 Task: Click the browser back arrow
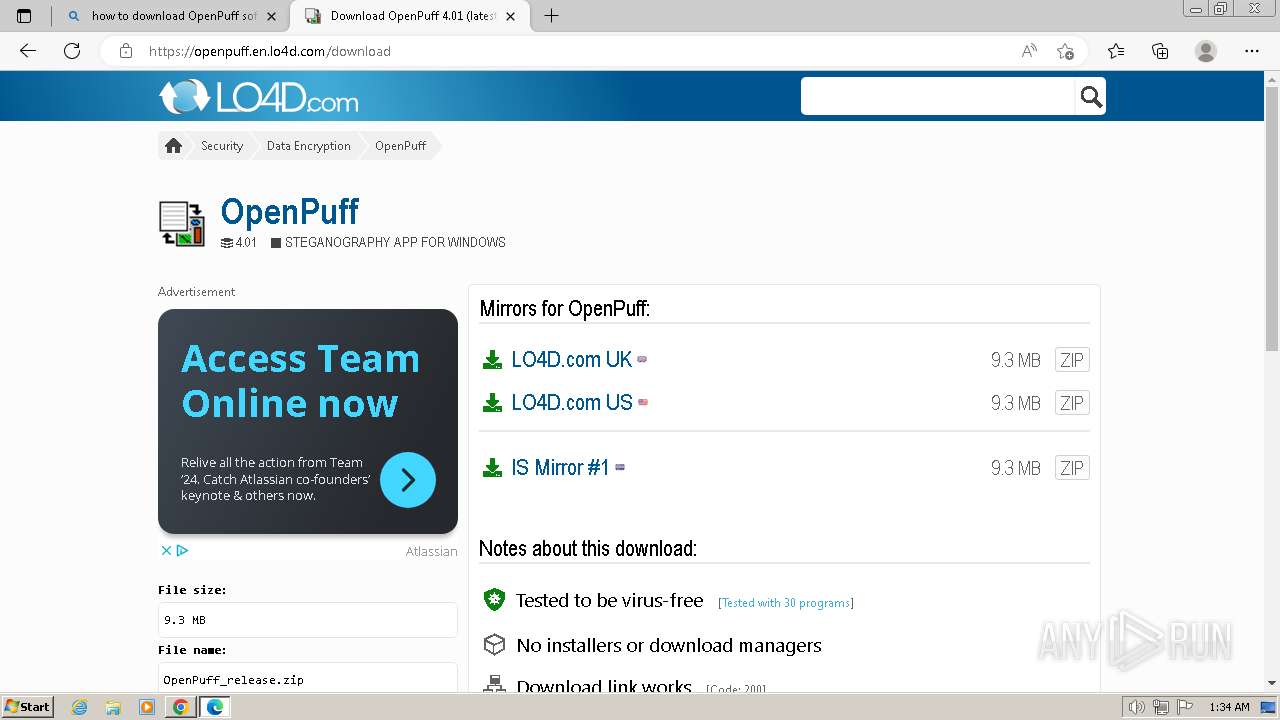tap(28, 51)
